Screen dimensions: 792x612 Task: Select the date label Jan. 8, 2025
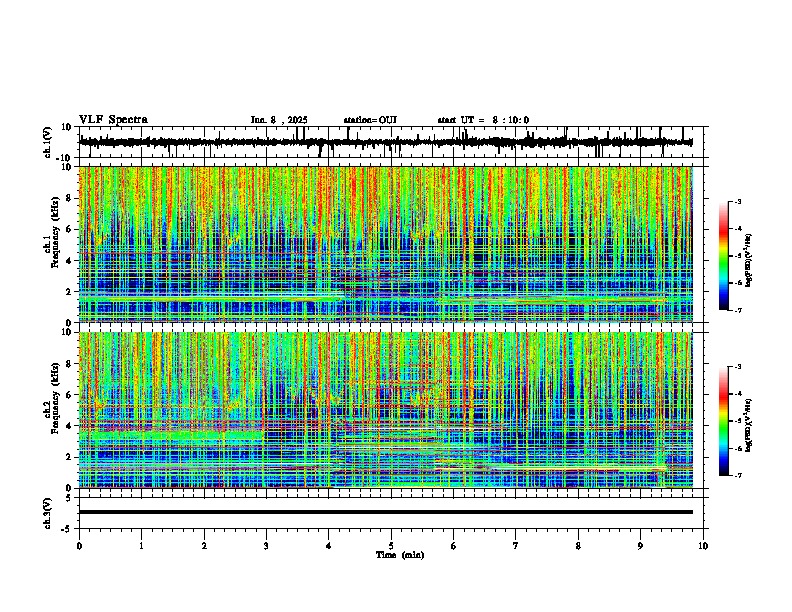(x=279, y=120)
